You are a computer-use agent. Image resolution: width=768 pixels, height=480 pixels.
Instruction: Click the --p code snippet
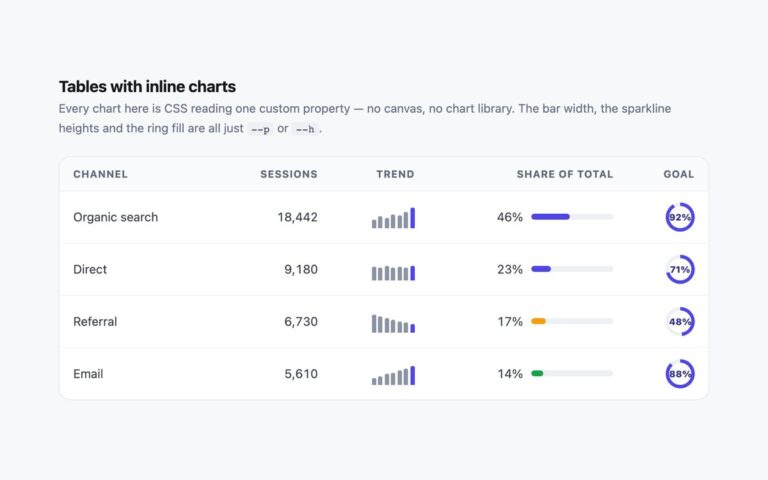click(260, 129)
